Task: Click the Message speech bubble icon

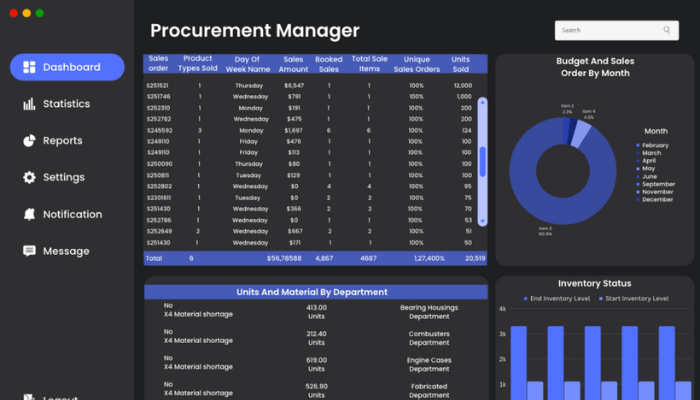Action: pos(29,251)
